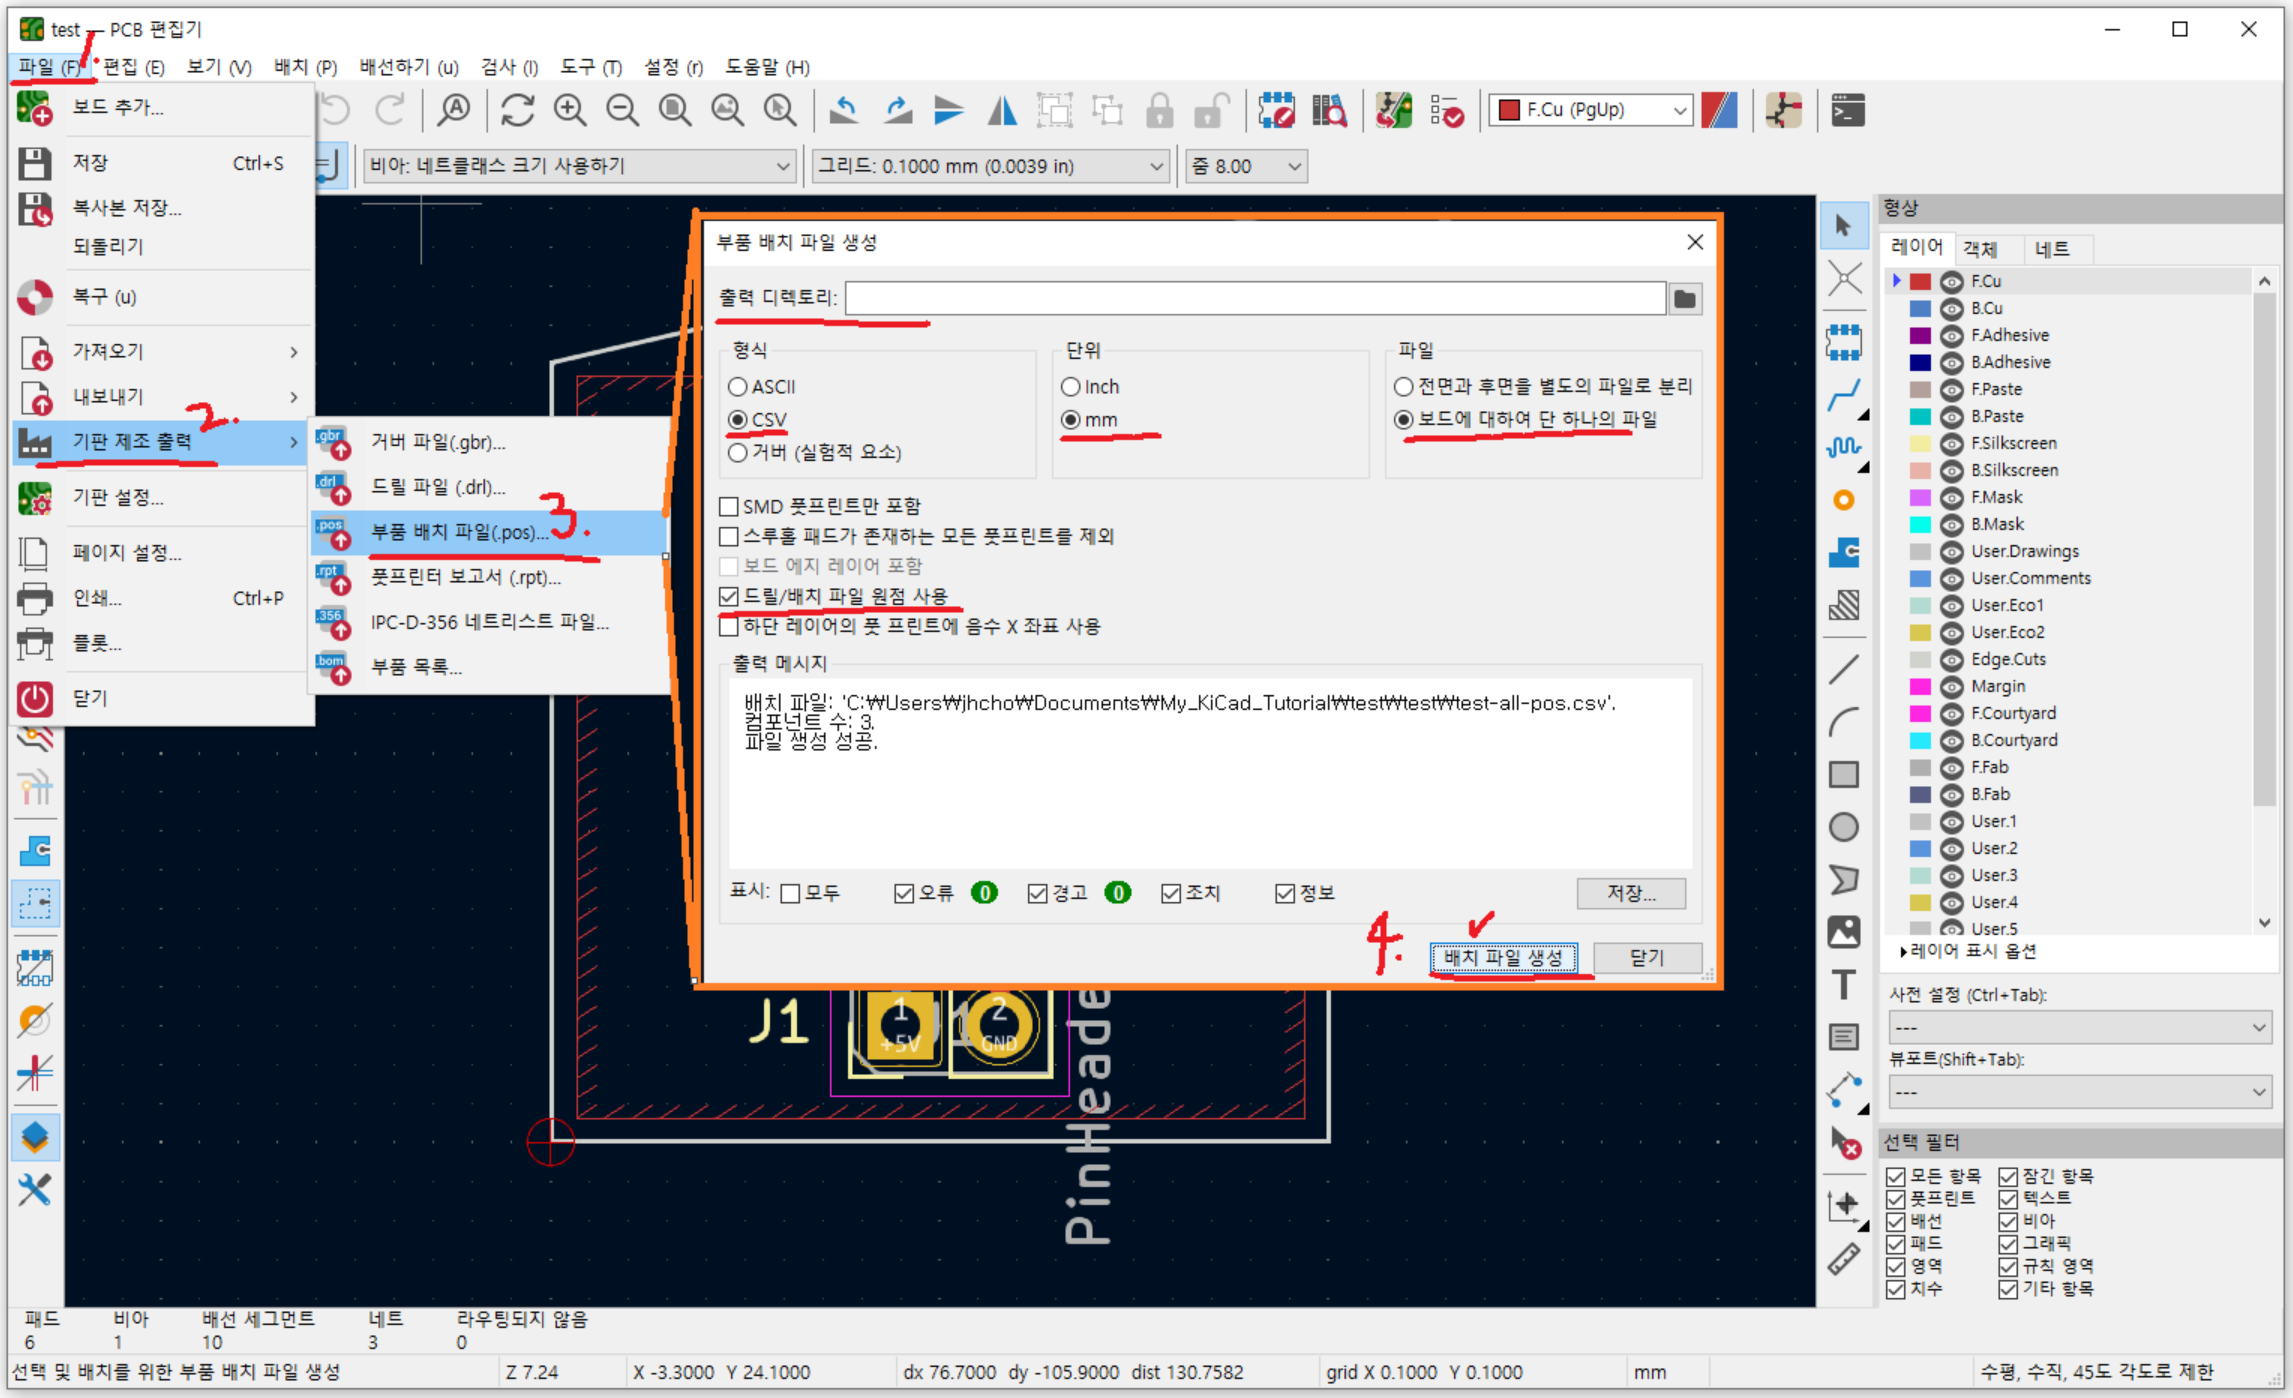Click the zoom in toolbar icon

[x=570, y=110]
